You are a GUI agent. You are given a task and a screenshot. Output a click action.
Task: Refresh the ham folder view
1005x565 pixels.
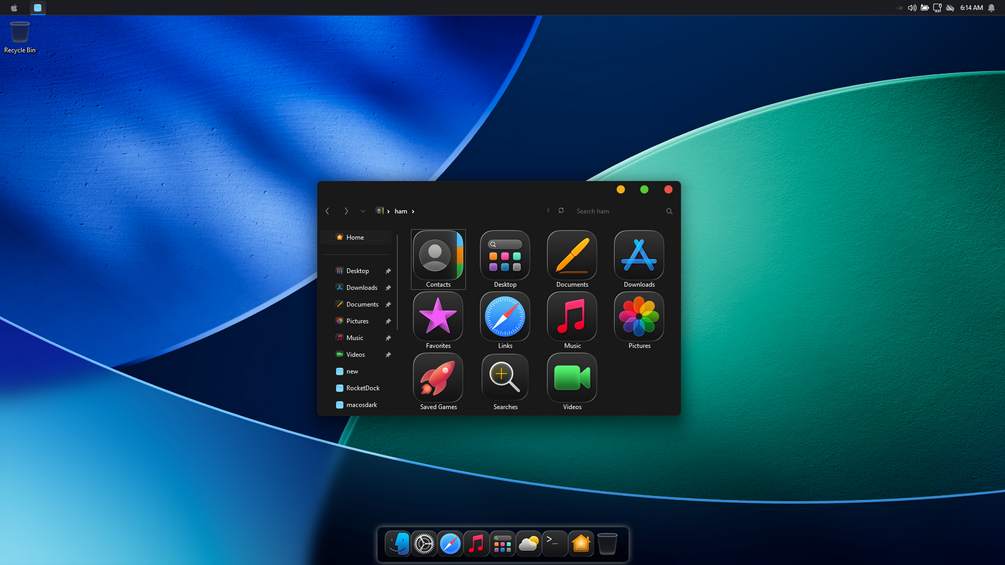pos(561,211)
